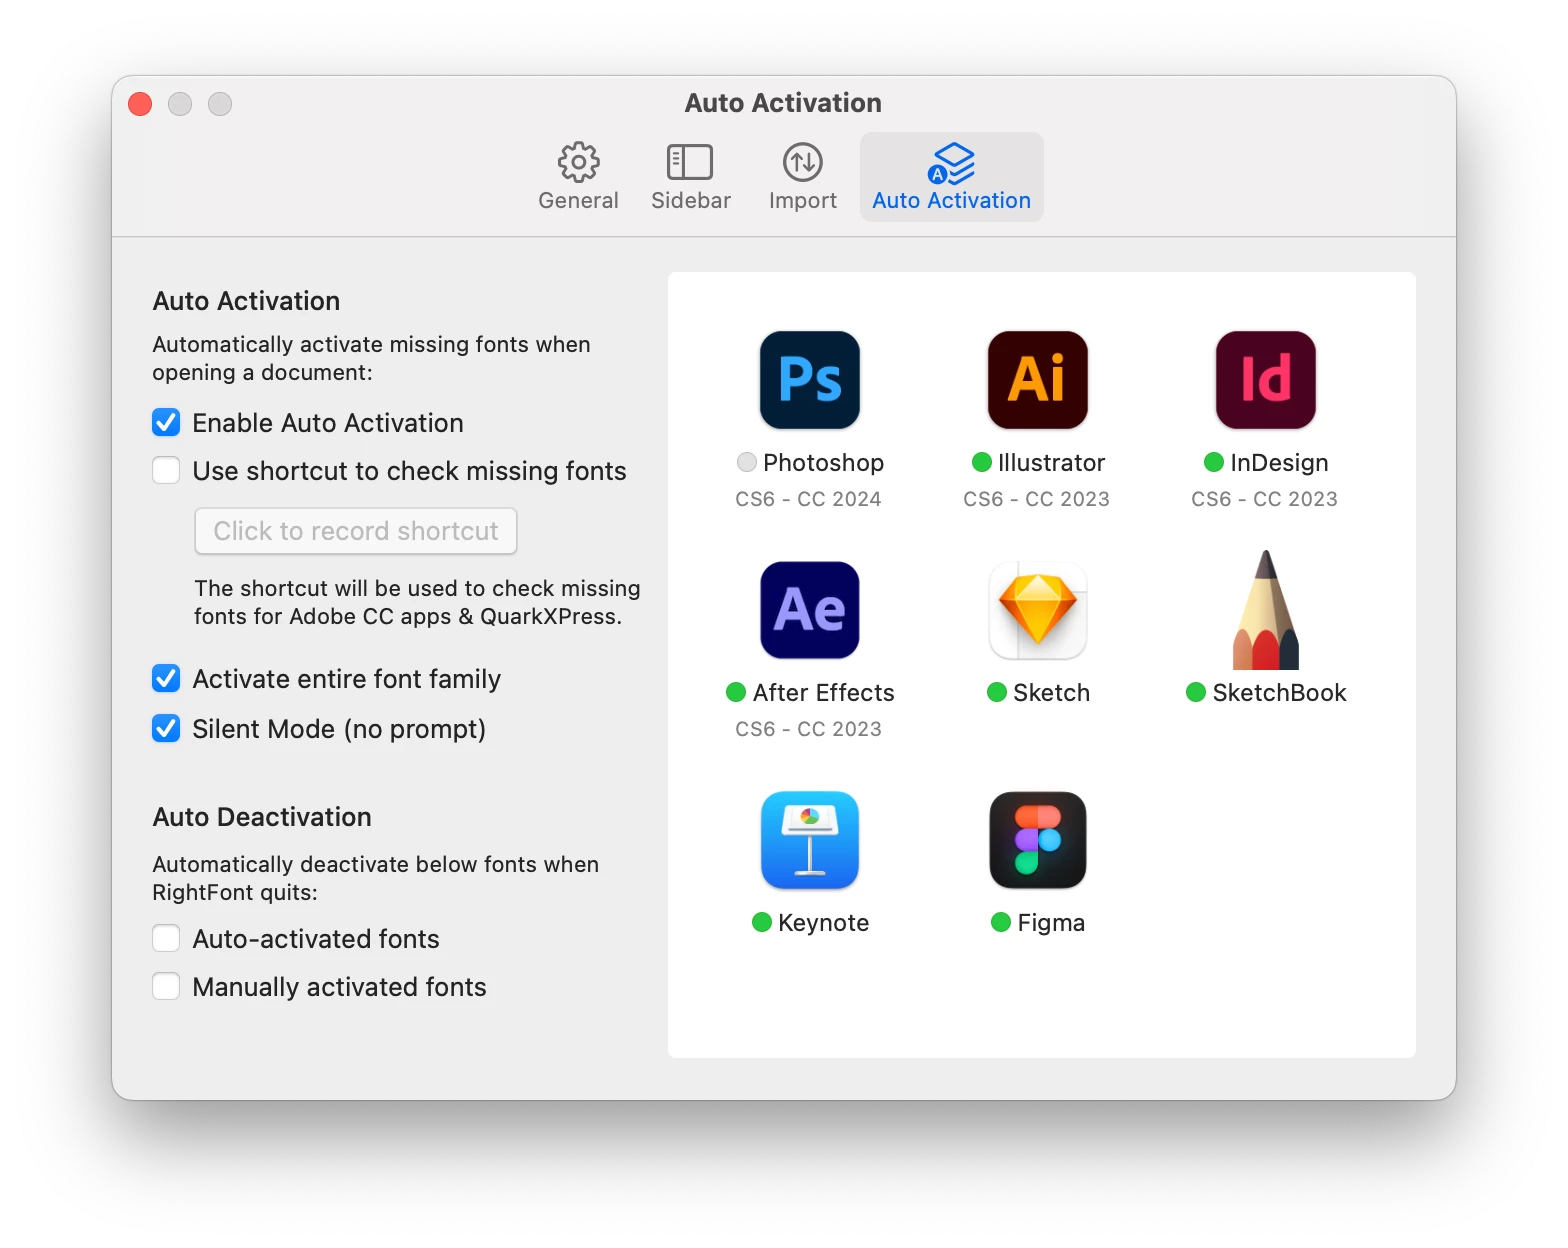Toggle the Photoshop grey status dot
This screenshot has height=1248, width=1568.
tap(747, 462)
